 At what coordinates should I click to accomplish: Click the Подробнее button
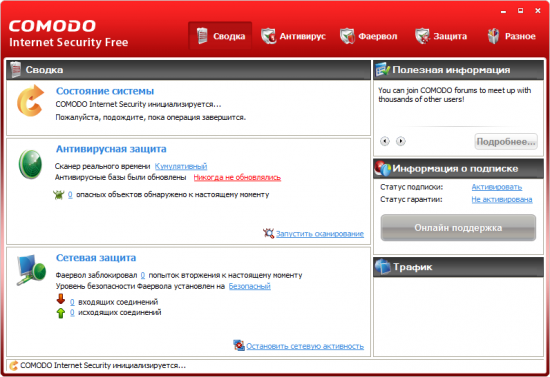(x=506, y=142)
